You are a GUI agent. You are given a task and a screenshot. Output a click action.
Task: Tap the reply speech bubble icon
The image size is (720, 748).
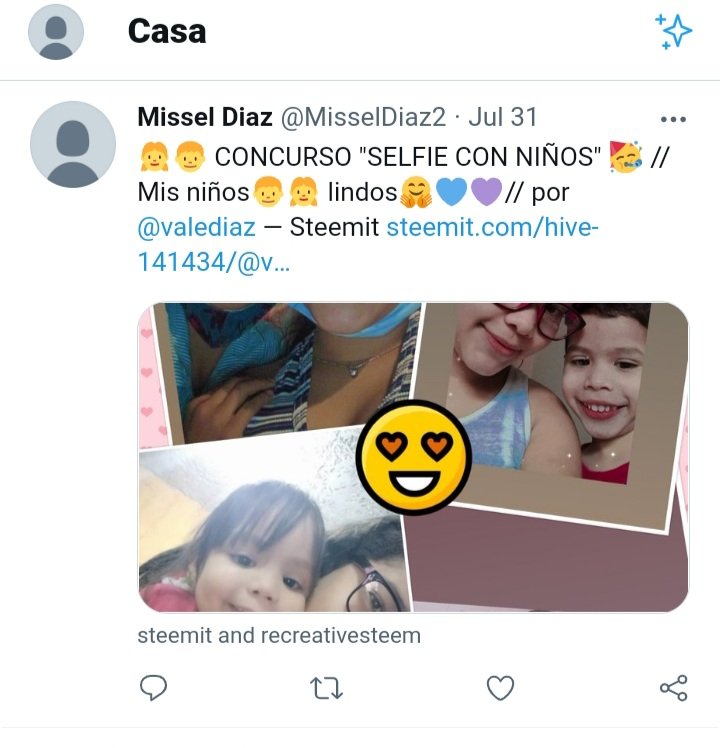[153, 688]
